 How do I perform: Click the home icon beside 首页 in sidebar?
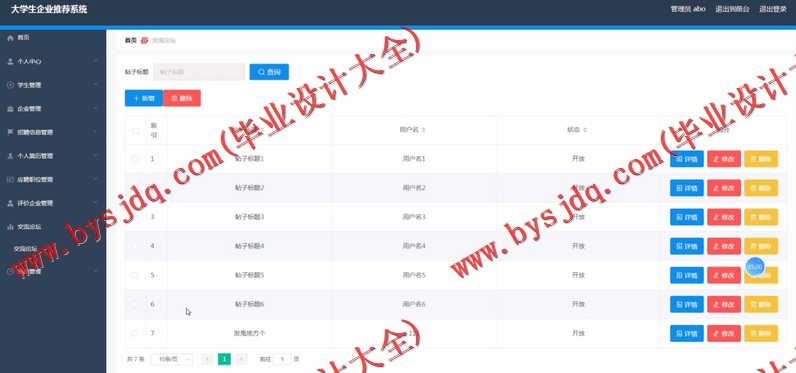coord(10,38)
